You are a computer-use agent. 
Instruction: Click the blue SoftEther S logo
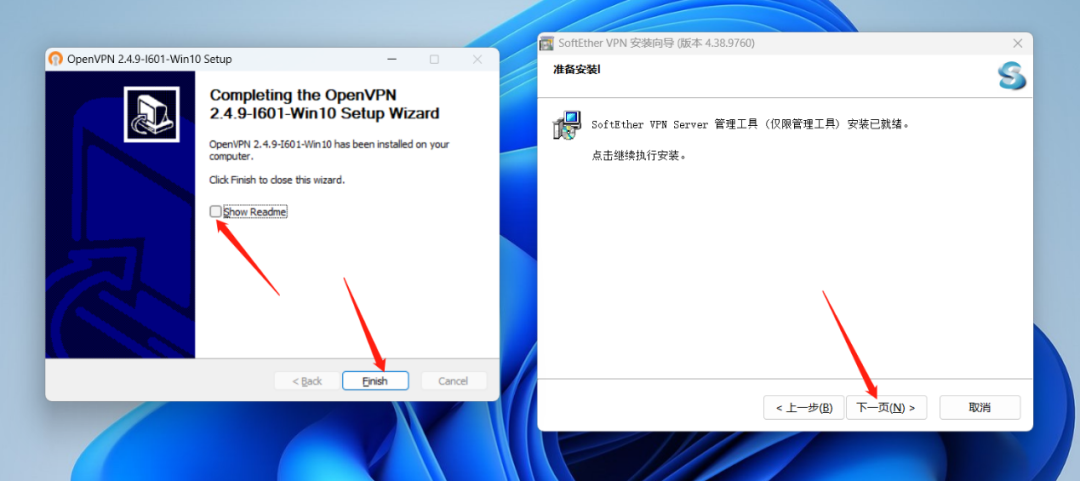(x=1012, y=76)
